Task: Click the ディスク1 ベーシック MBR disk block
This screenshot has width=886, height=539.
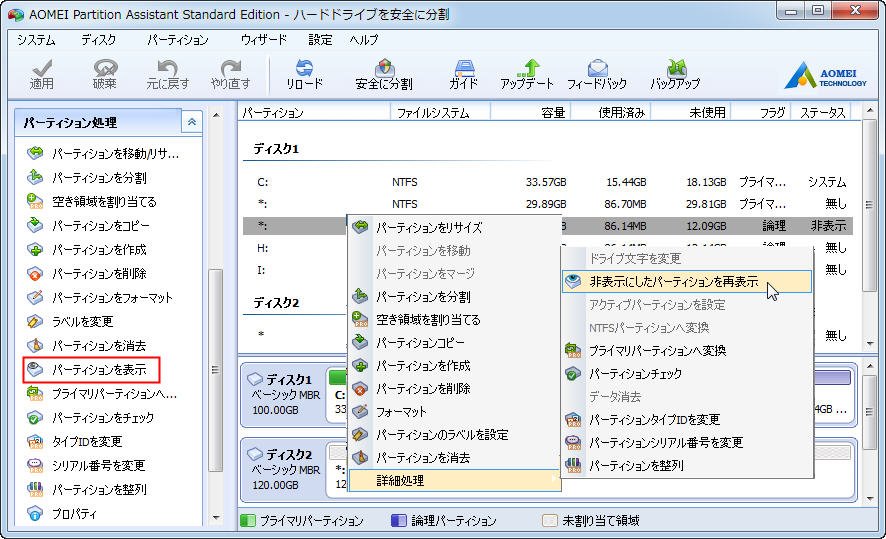Action: (284, 394)
